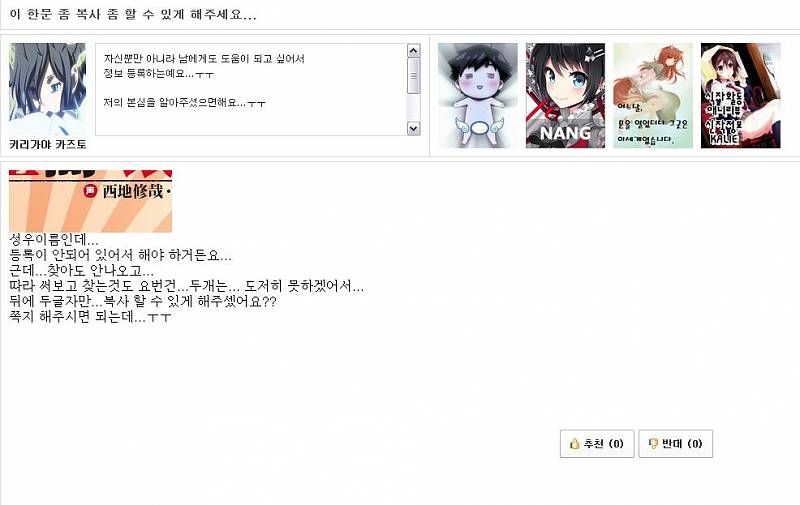Open the author's avatar image
The height and width of the screenshot is (505, 800).
click(47, 90)
